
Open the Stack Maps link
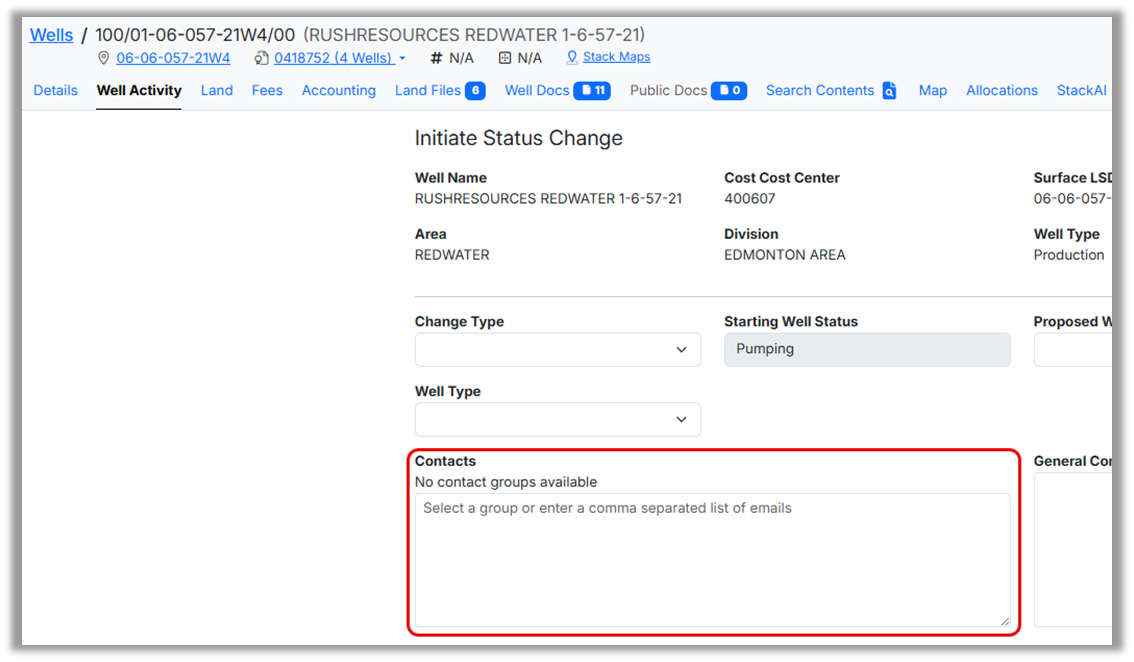[x=616, y=57]
